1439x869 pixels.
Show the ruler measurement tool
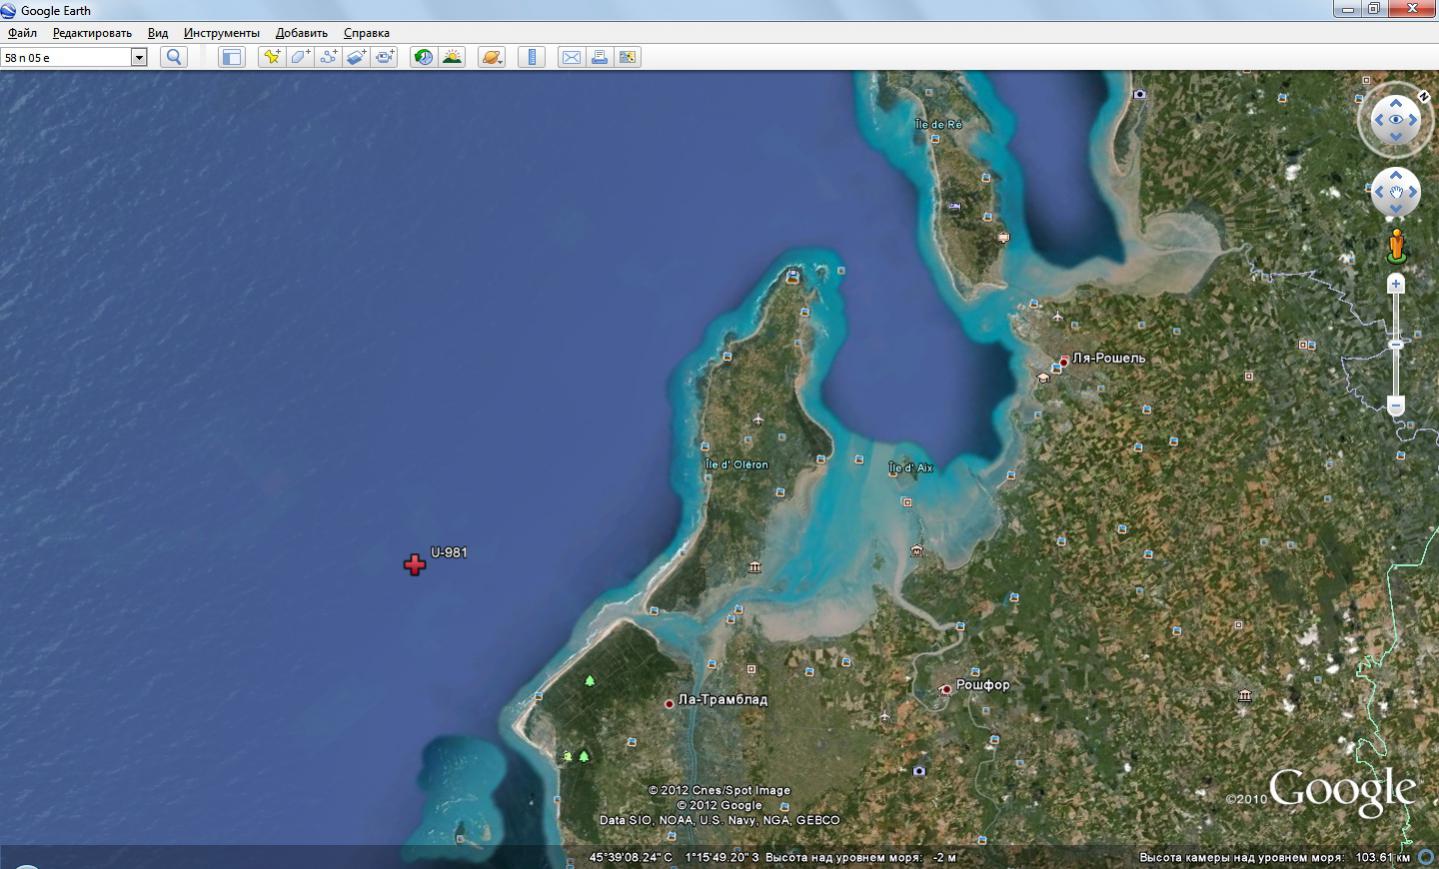coord(532,57)
